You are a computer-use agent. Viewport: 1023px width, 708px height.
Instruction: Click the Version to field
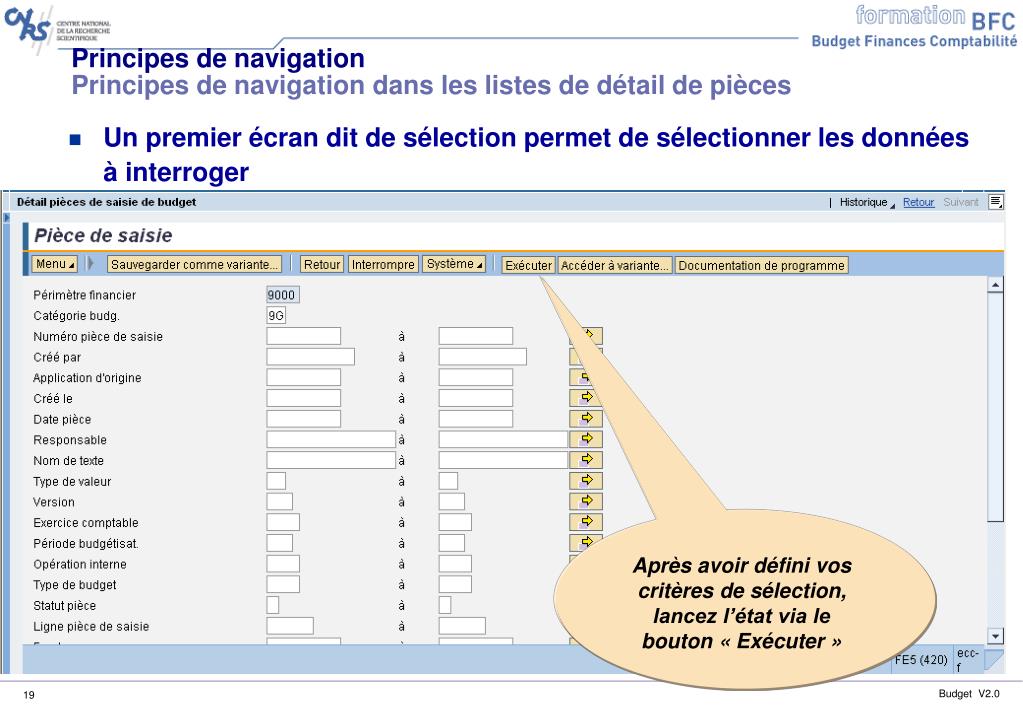(x=451, y=502)
